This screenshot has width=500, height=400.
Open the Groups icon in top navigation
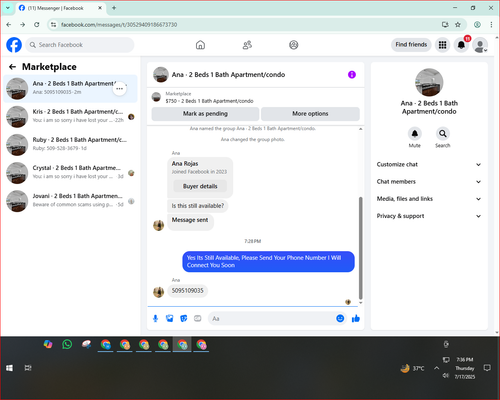pyautogui.click(x=294, y=45)
